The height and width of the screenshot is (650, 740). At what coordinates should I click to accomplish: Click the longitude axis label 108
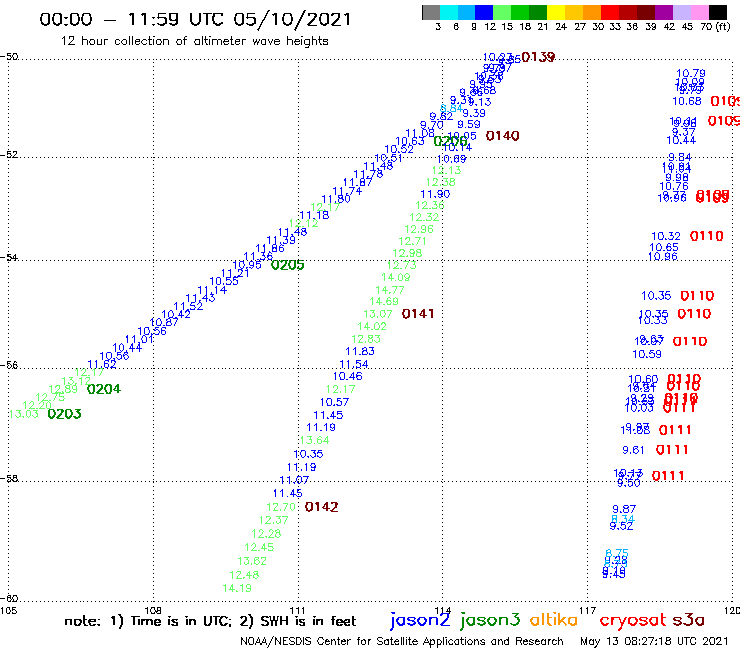152,610
